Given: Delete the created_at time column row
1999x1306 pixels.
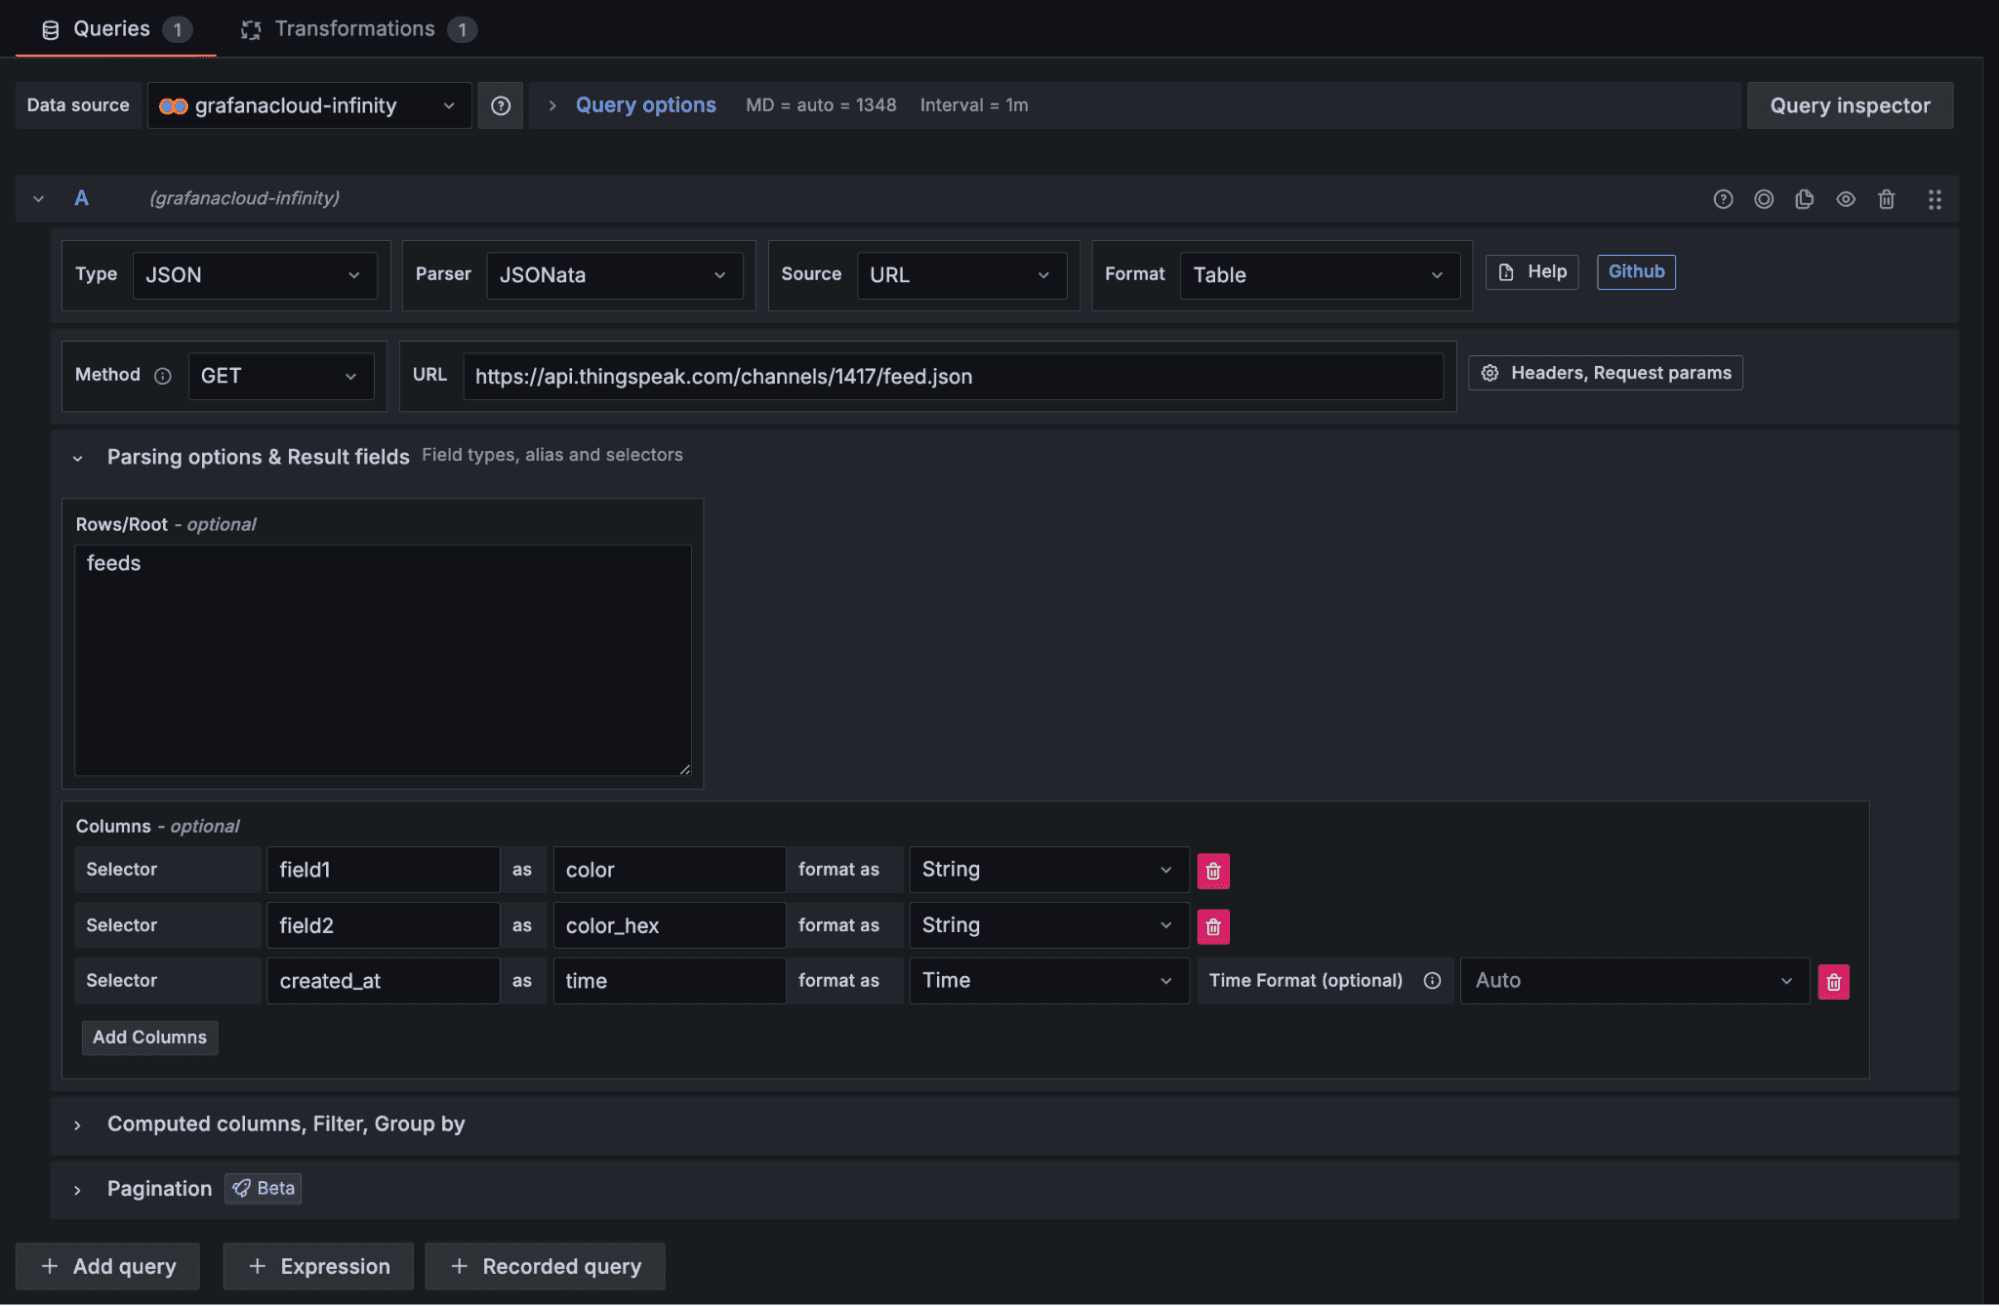Looking at the screenshot, I should point(1833,981).
